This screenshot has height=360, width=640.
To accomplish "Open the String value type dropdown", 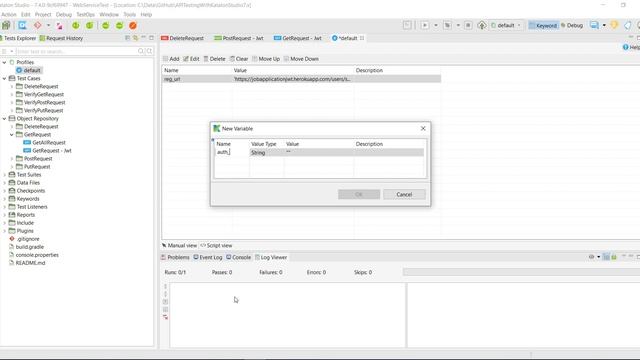I will coord(267,152).
